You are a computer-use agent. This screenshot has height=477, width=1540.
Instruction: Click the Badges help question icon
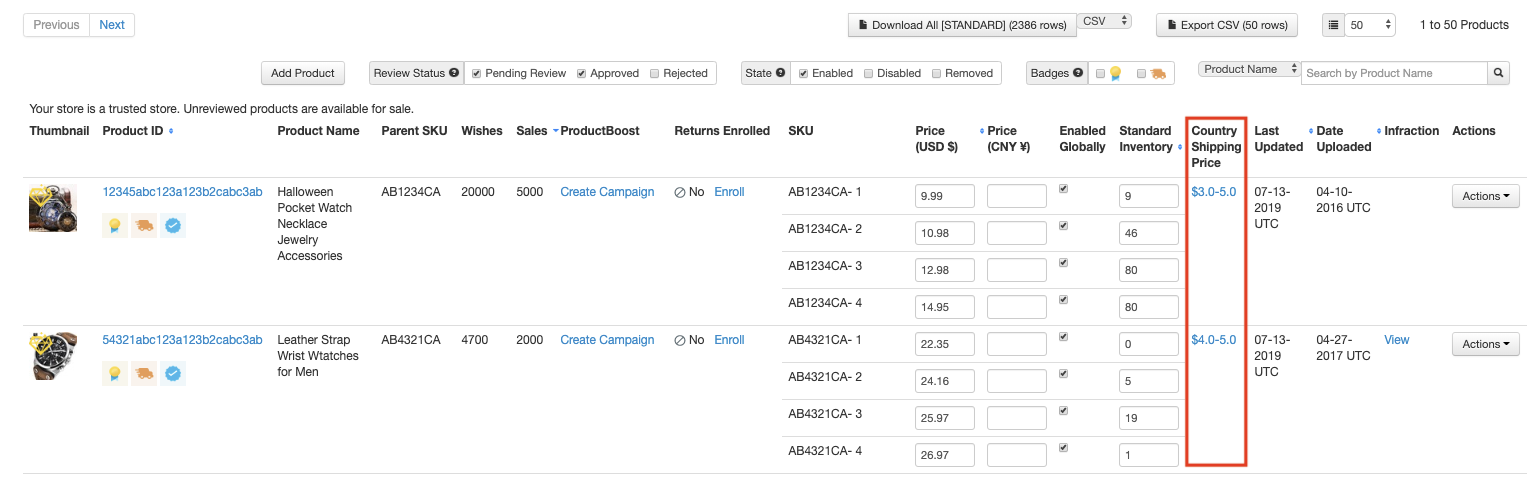(1078, 73)
